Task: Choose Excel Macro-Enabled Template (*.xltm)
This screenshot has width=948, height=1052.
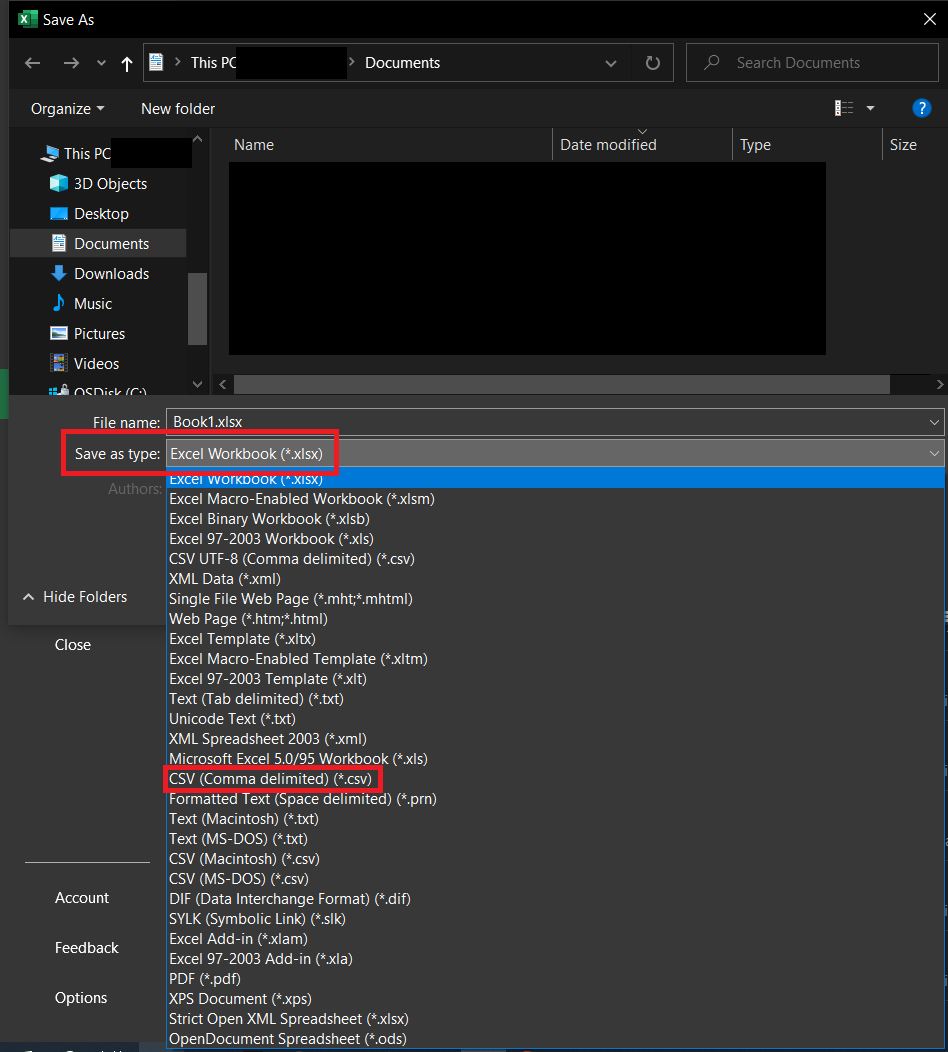Action: [x=298, y=659]
